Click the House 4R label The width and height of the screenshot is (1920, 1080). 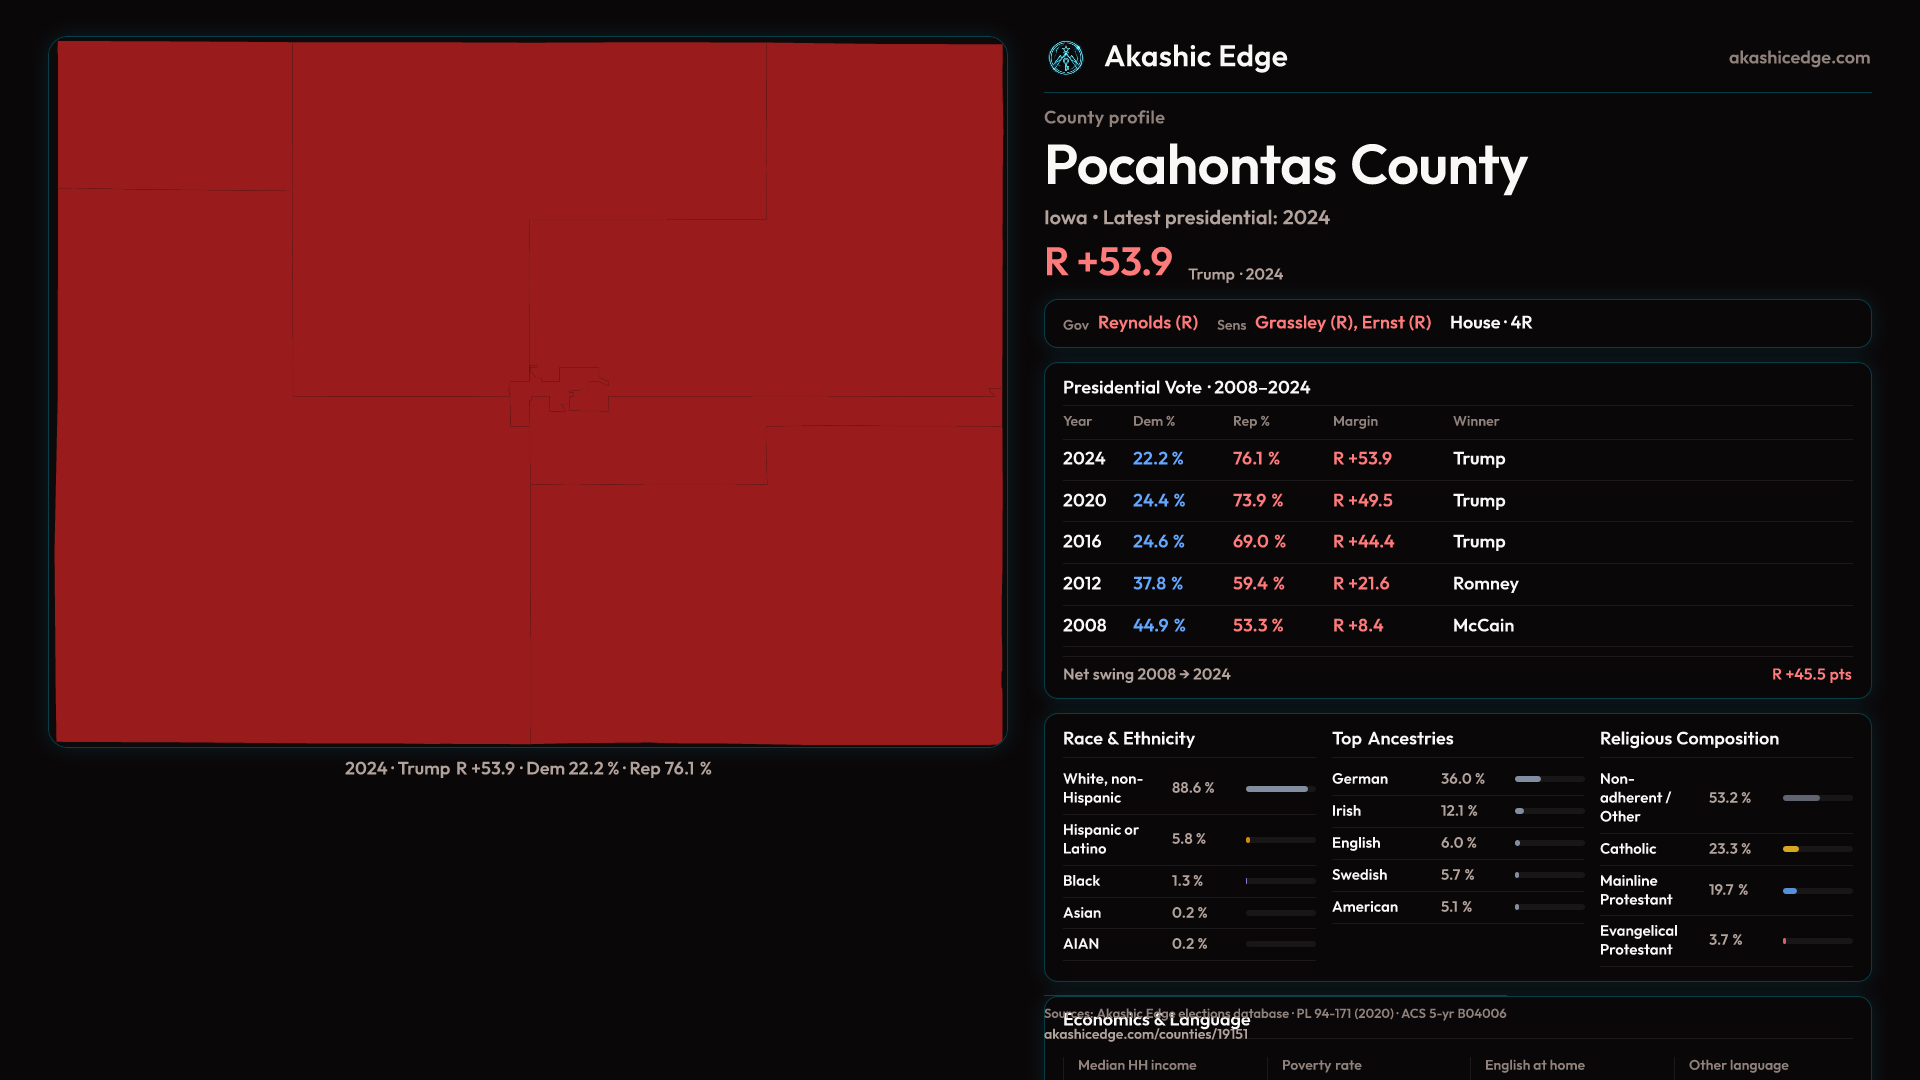[1490, 323]
